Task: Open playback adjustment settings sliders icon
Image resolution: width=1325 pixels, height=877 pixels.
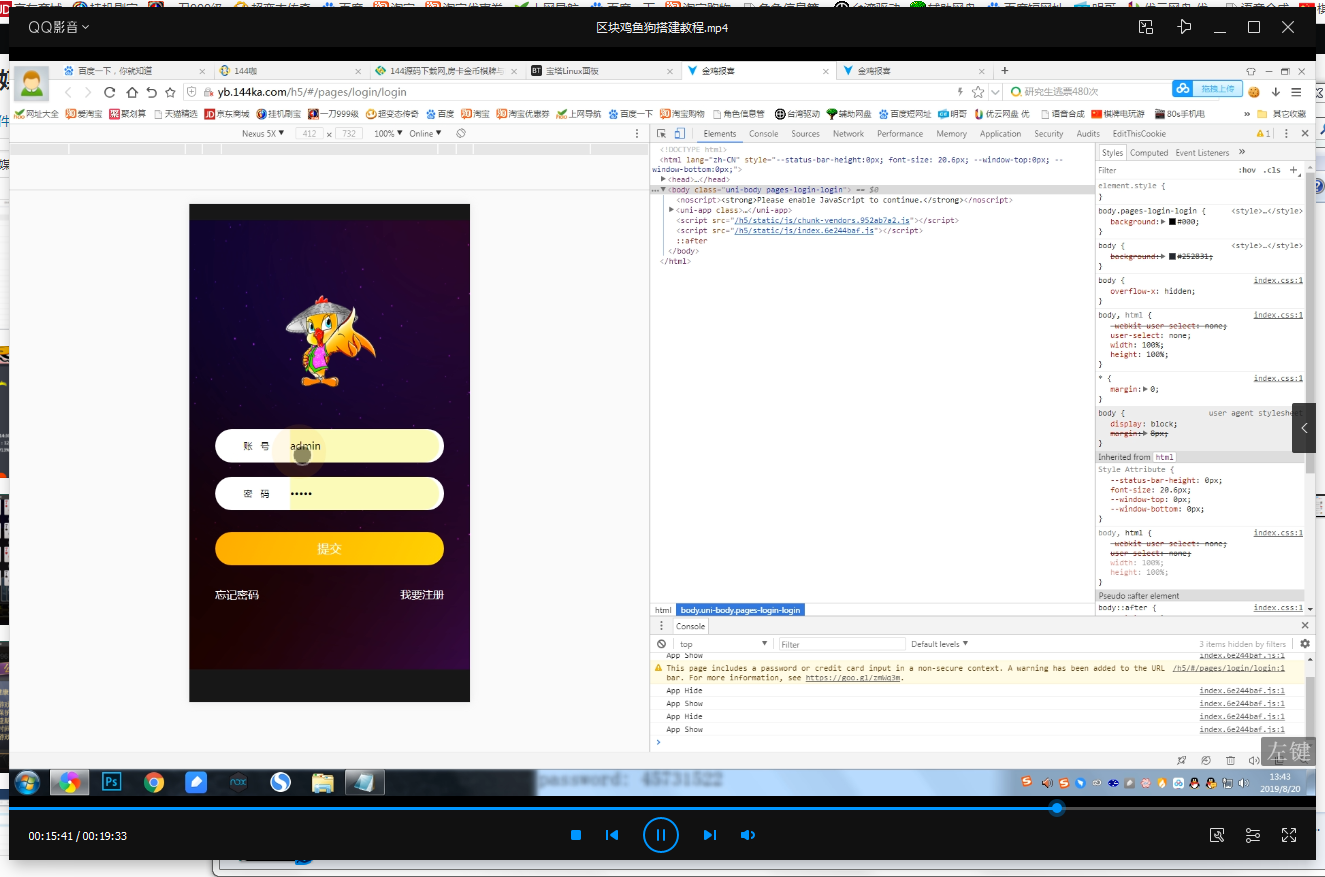Action: [x=1252, y=835]
